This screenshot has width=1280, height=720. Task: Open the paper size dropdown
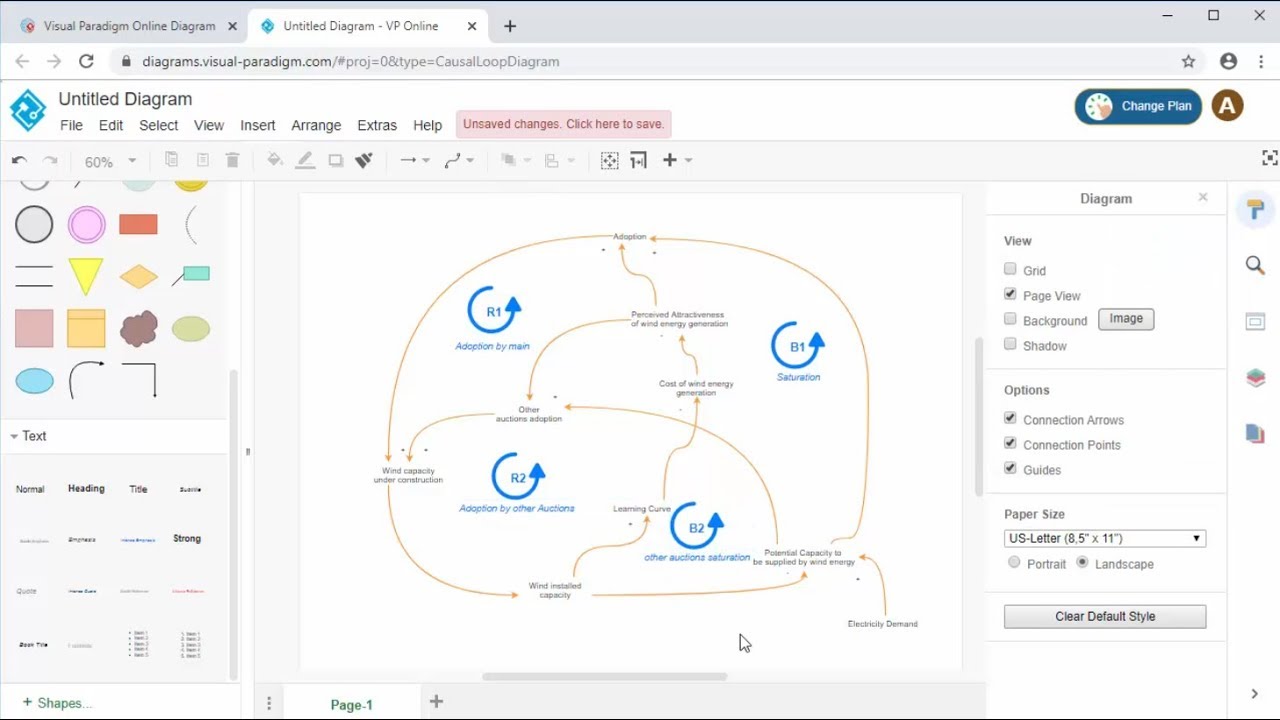1105,538
